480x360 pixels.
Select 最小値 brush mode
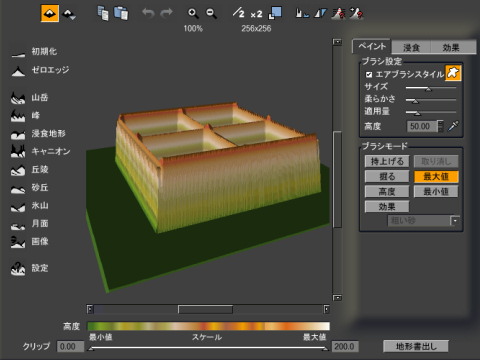[436, 192]
